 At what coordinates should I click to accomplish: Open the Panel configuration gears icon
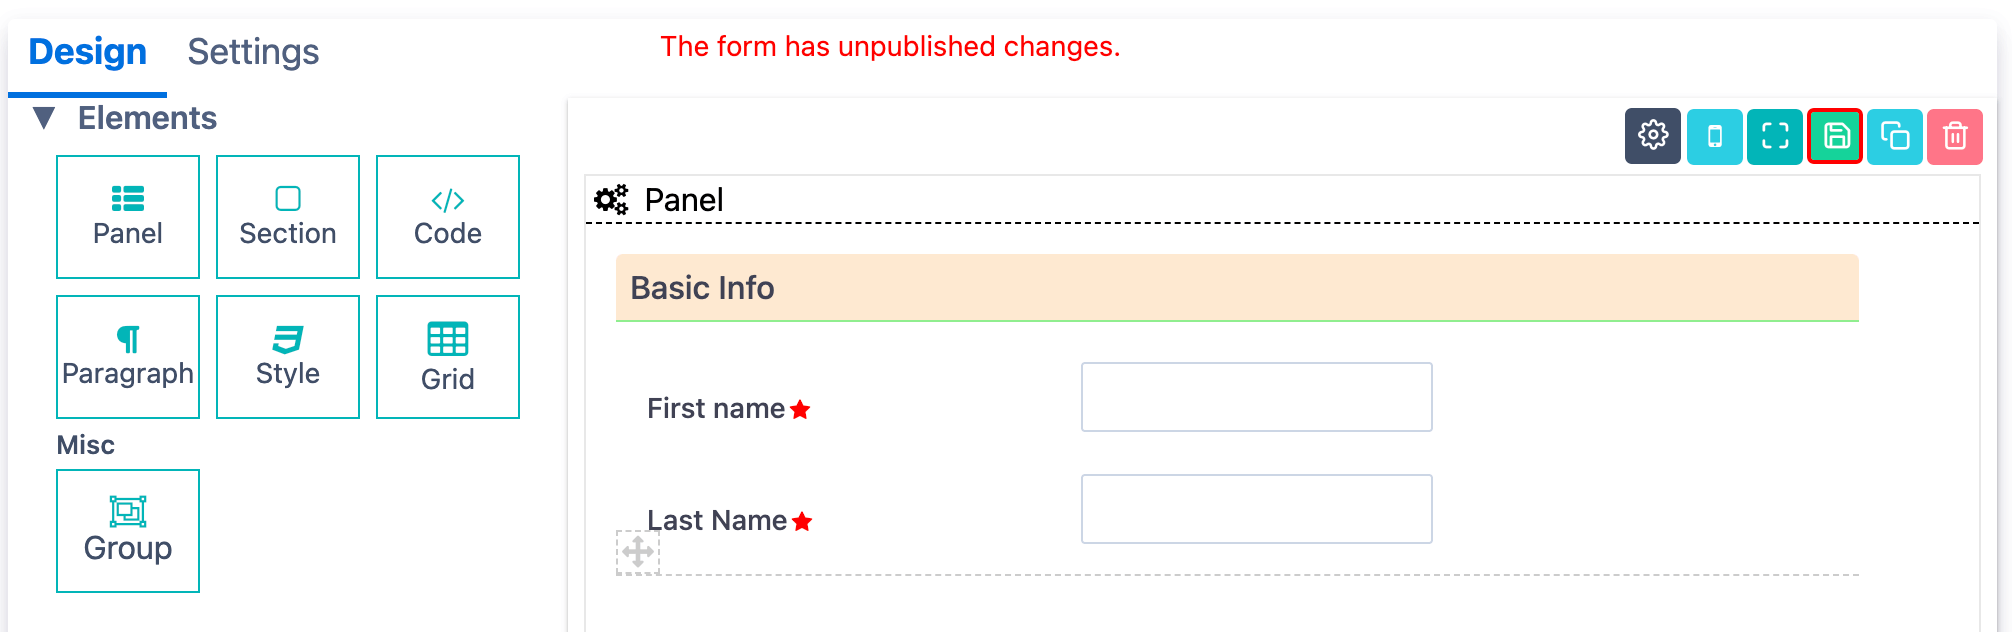(611, 198)
